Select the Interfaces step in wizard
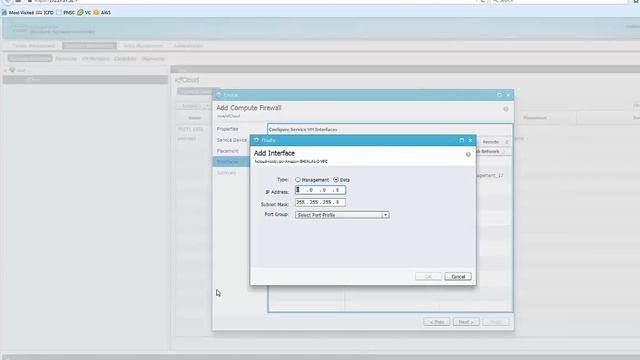Viewport: 640px width, 360px height. point(231,162)
